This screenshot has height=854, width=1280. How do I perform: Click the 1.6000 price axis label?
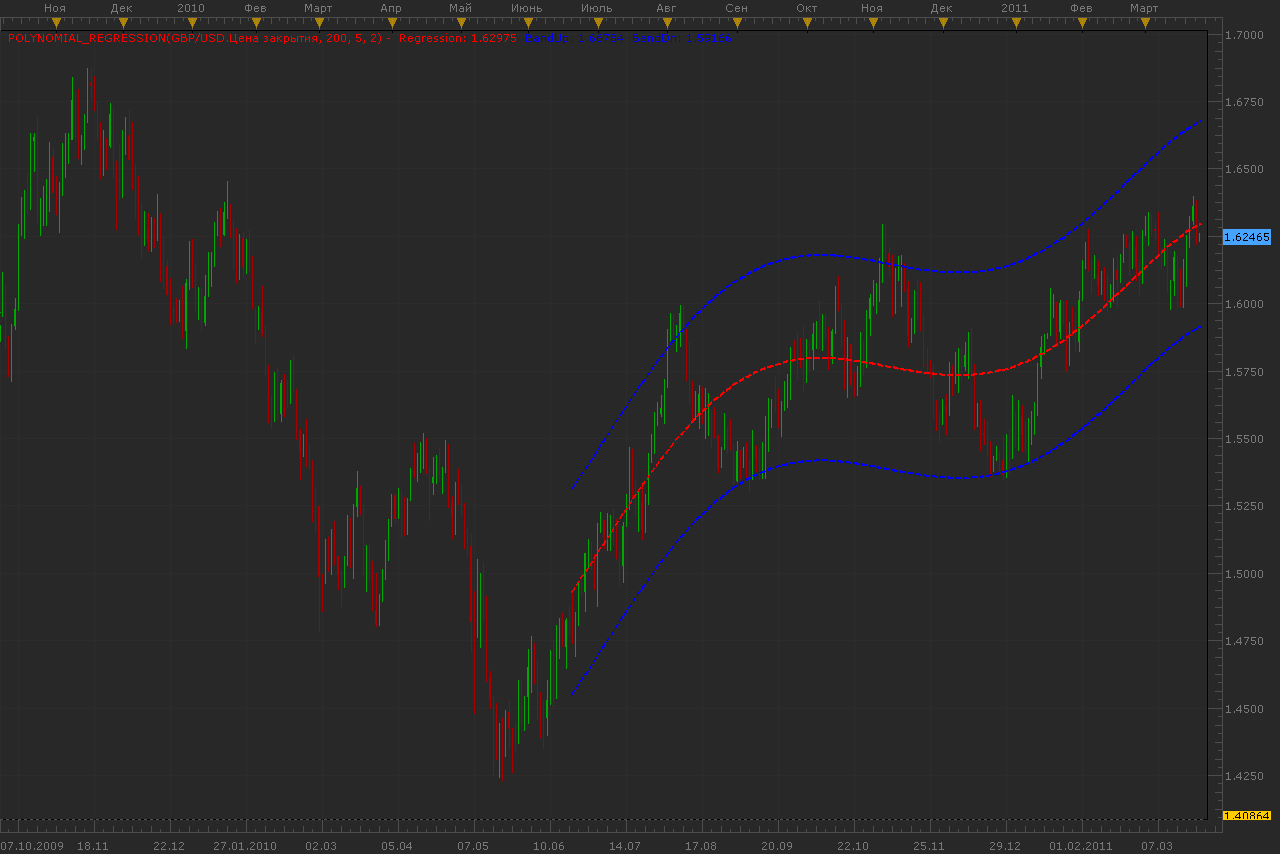tap(1246, 305)
